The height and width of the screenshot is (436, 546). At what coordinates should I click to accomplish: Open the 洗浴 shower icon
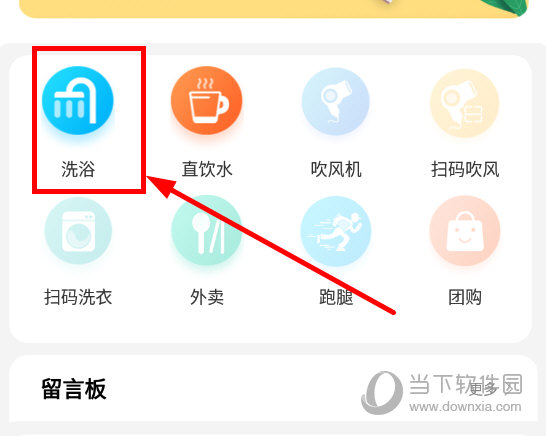(78, 100)
